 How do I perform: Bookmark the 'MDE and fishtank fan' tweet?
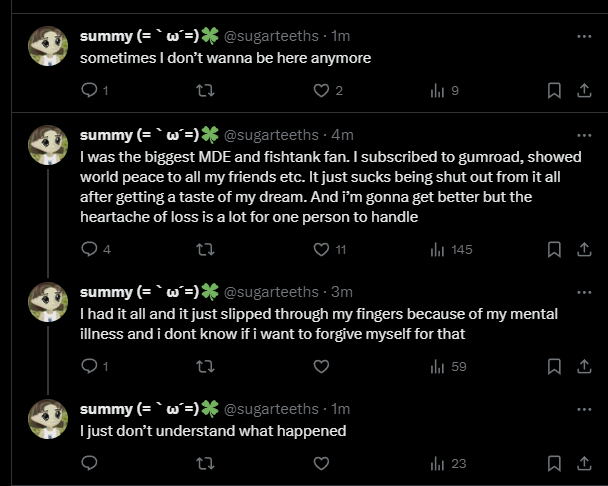pyautogui.click(x=554, y=249)
